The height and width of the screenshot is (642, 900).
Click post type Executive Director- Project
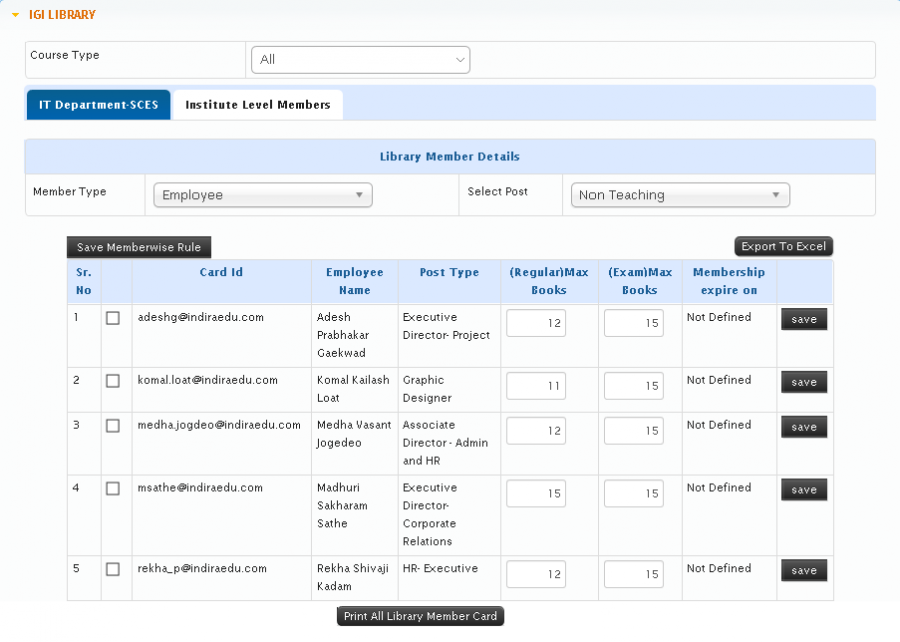point(446,326)
